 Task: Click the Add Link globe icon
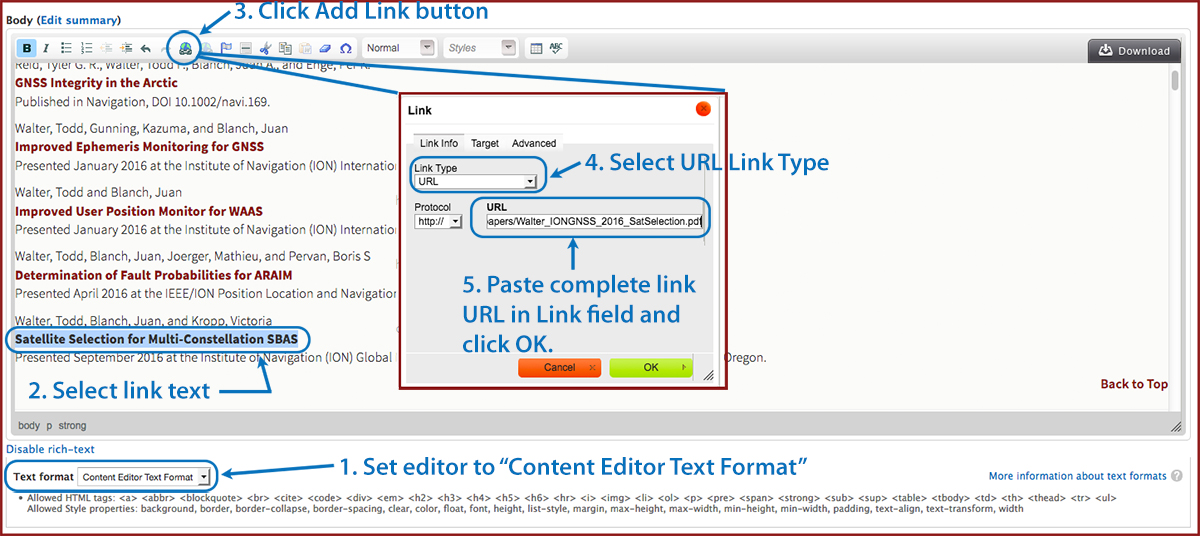point(186,48)
